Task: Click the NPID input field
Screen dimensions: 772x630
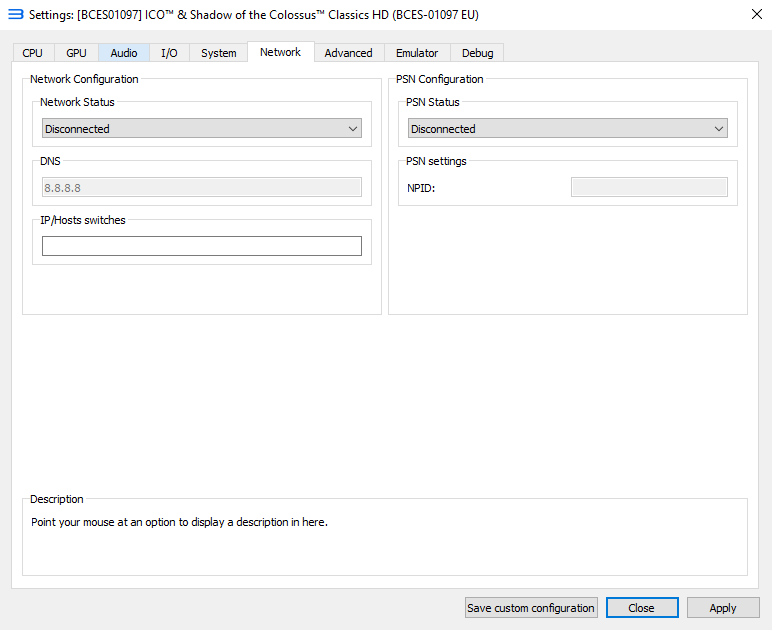Action: pyautogui.click(x=649, y=188)
